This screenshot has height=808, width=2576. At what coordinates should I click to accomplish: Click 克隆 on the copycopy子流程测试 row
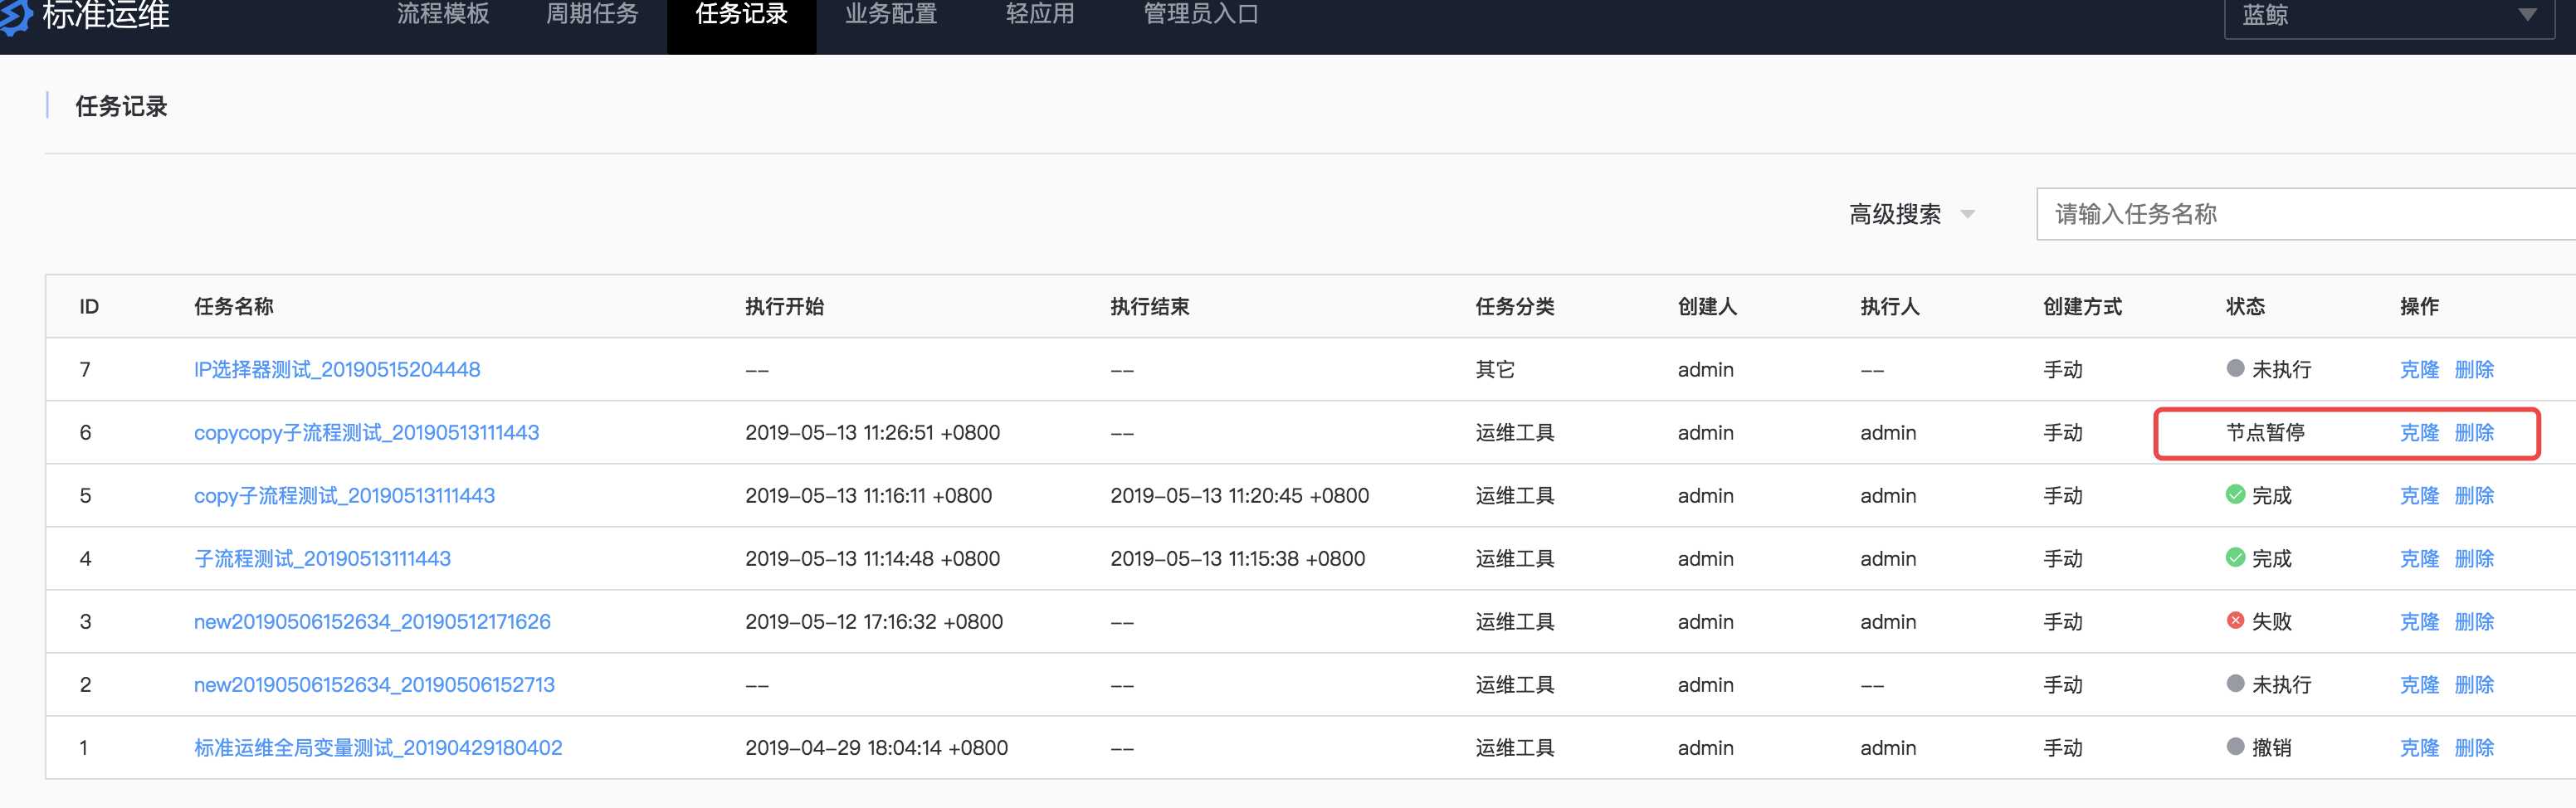(x=2419, y=432)
